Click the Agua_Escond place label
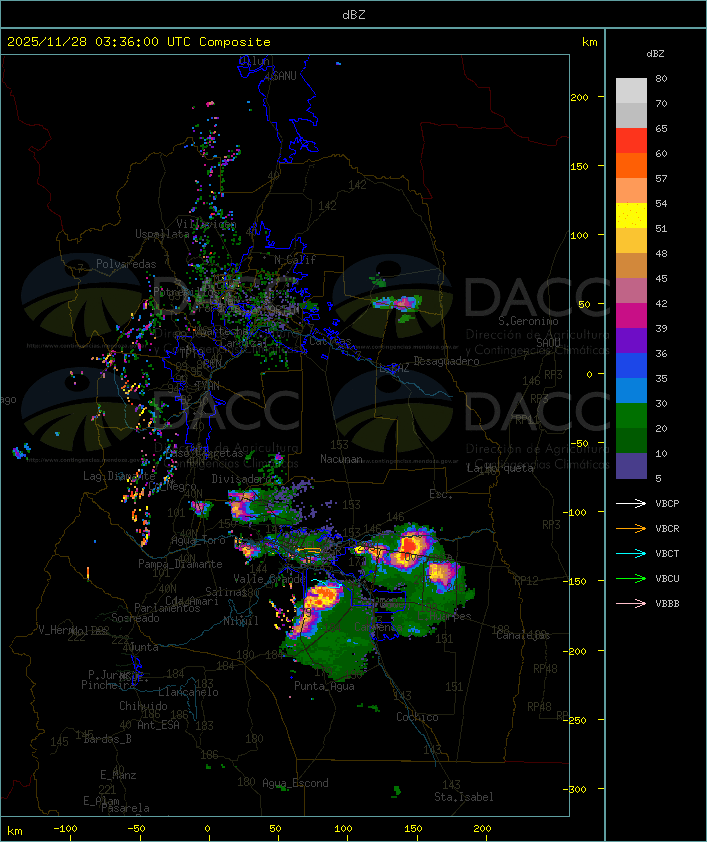Image resolution: width=707 pixels, height=842 pixels. (295, 783)
